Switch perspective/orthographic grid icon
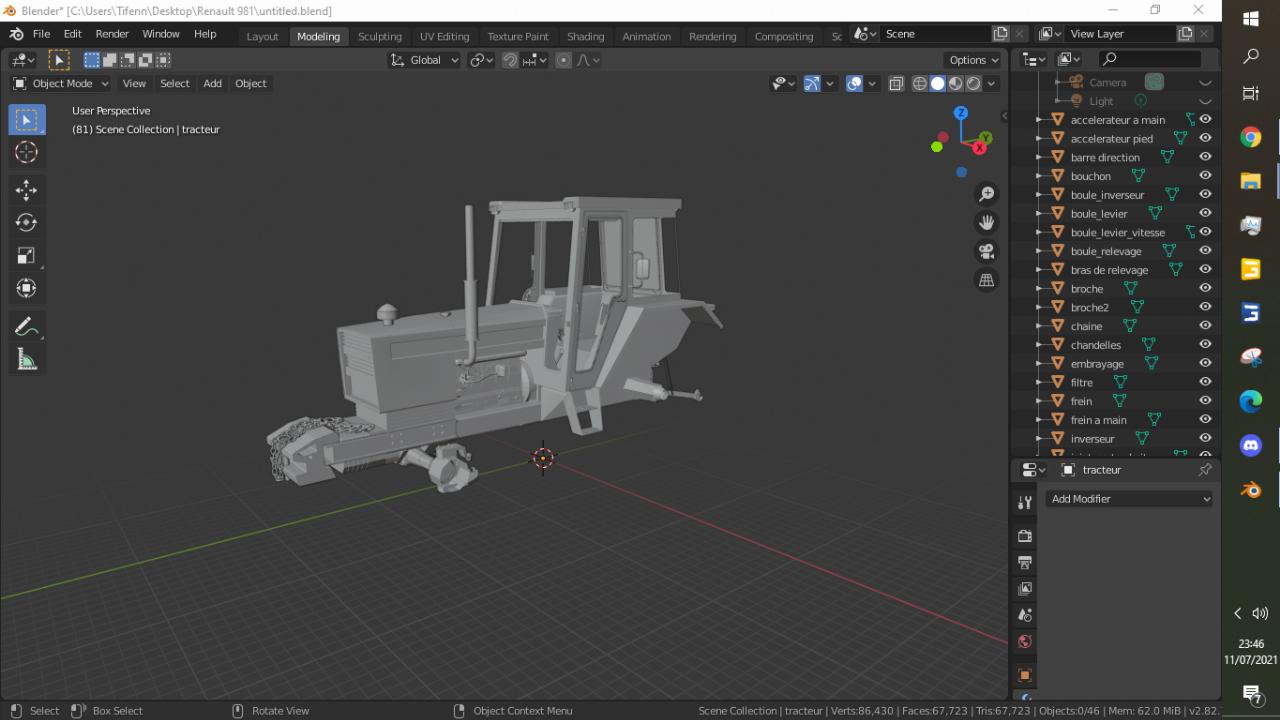Image resolution: width=1280 pixels, height=720 pixels. tap(987, 280)
